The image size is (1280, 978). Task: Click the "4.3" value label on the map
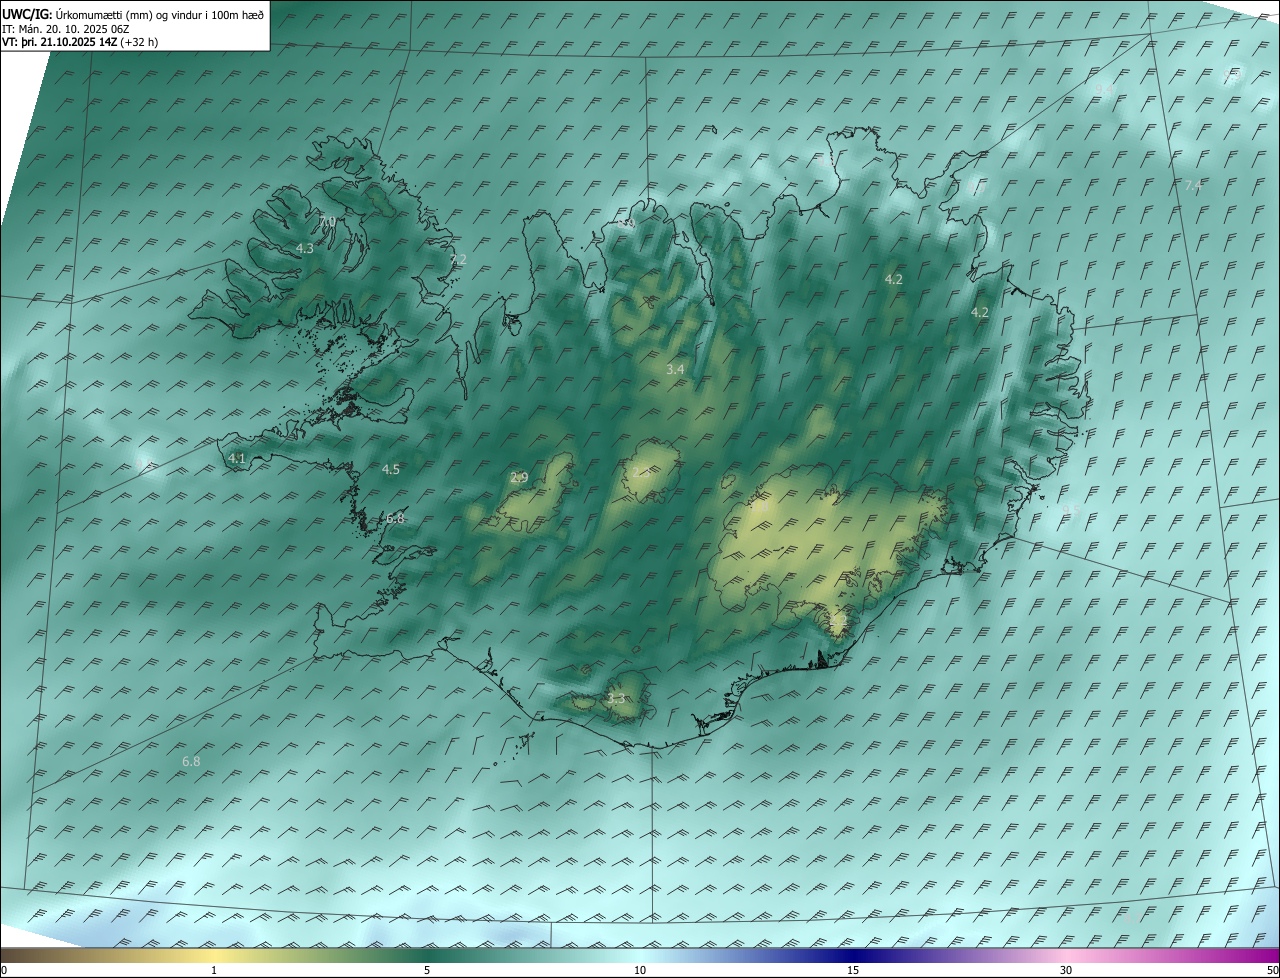coord(305,248)
